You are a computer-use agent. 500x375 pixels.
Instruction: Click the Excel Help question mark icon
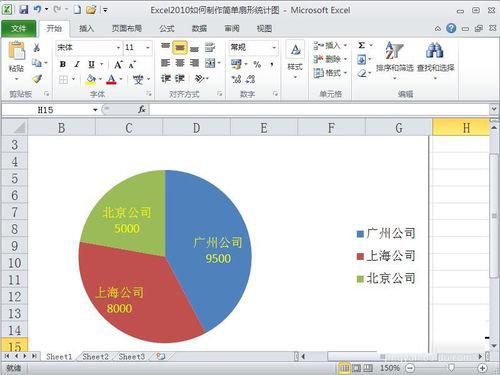pos(451,28)
